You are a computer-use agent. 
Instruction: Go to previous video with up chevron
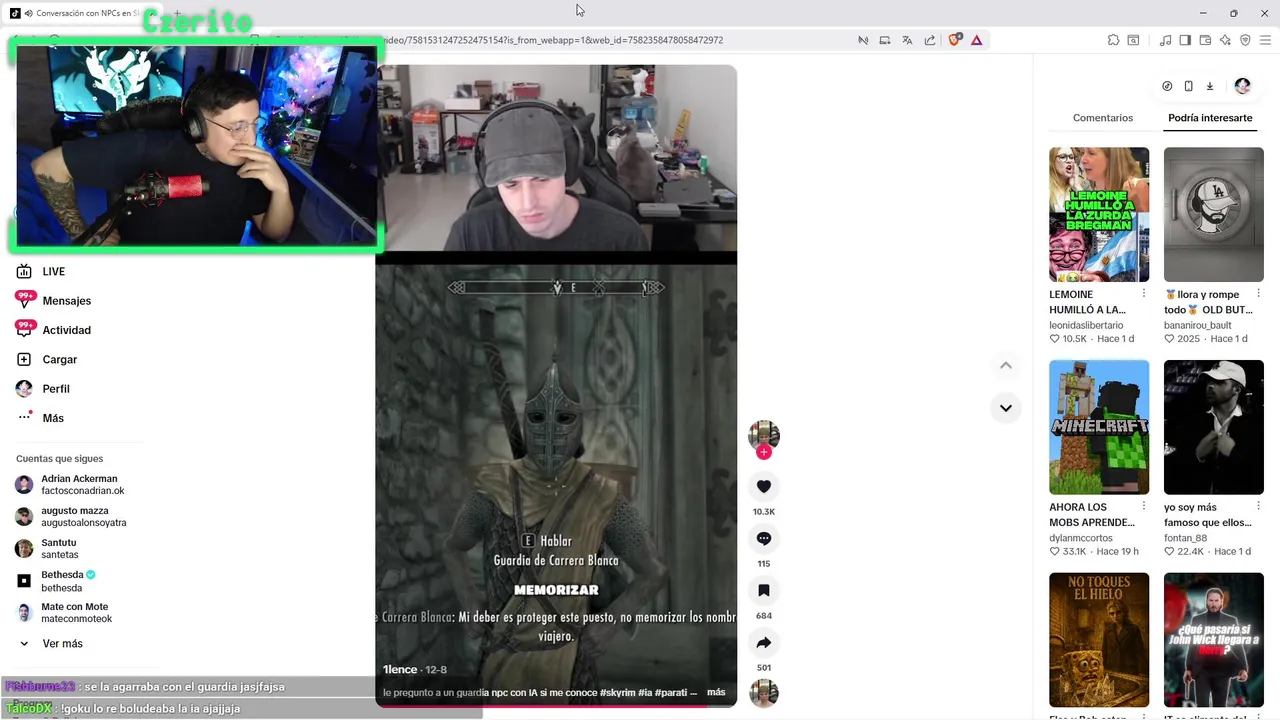[x=1006, y=365]
